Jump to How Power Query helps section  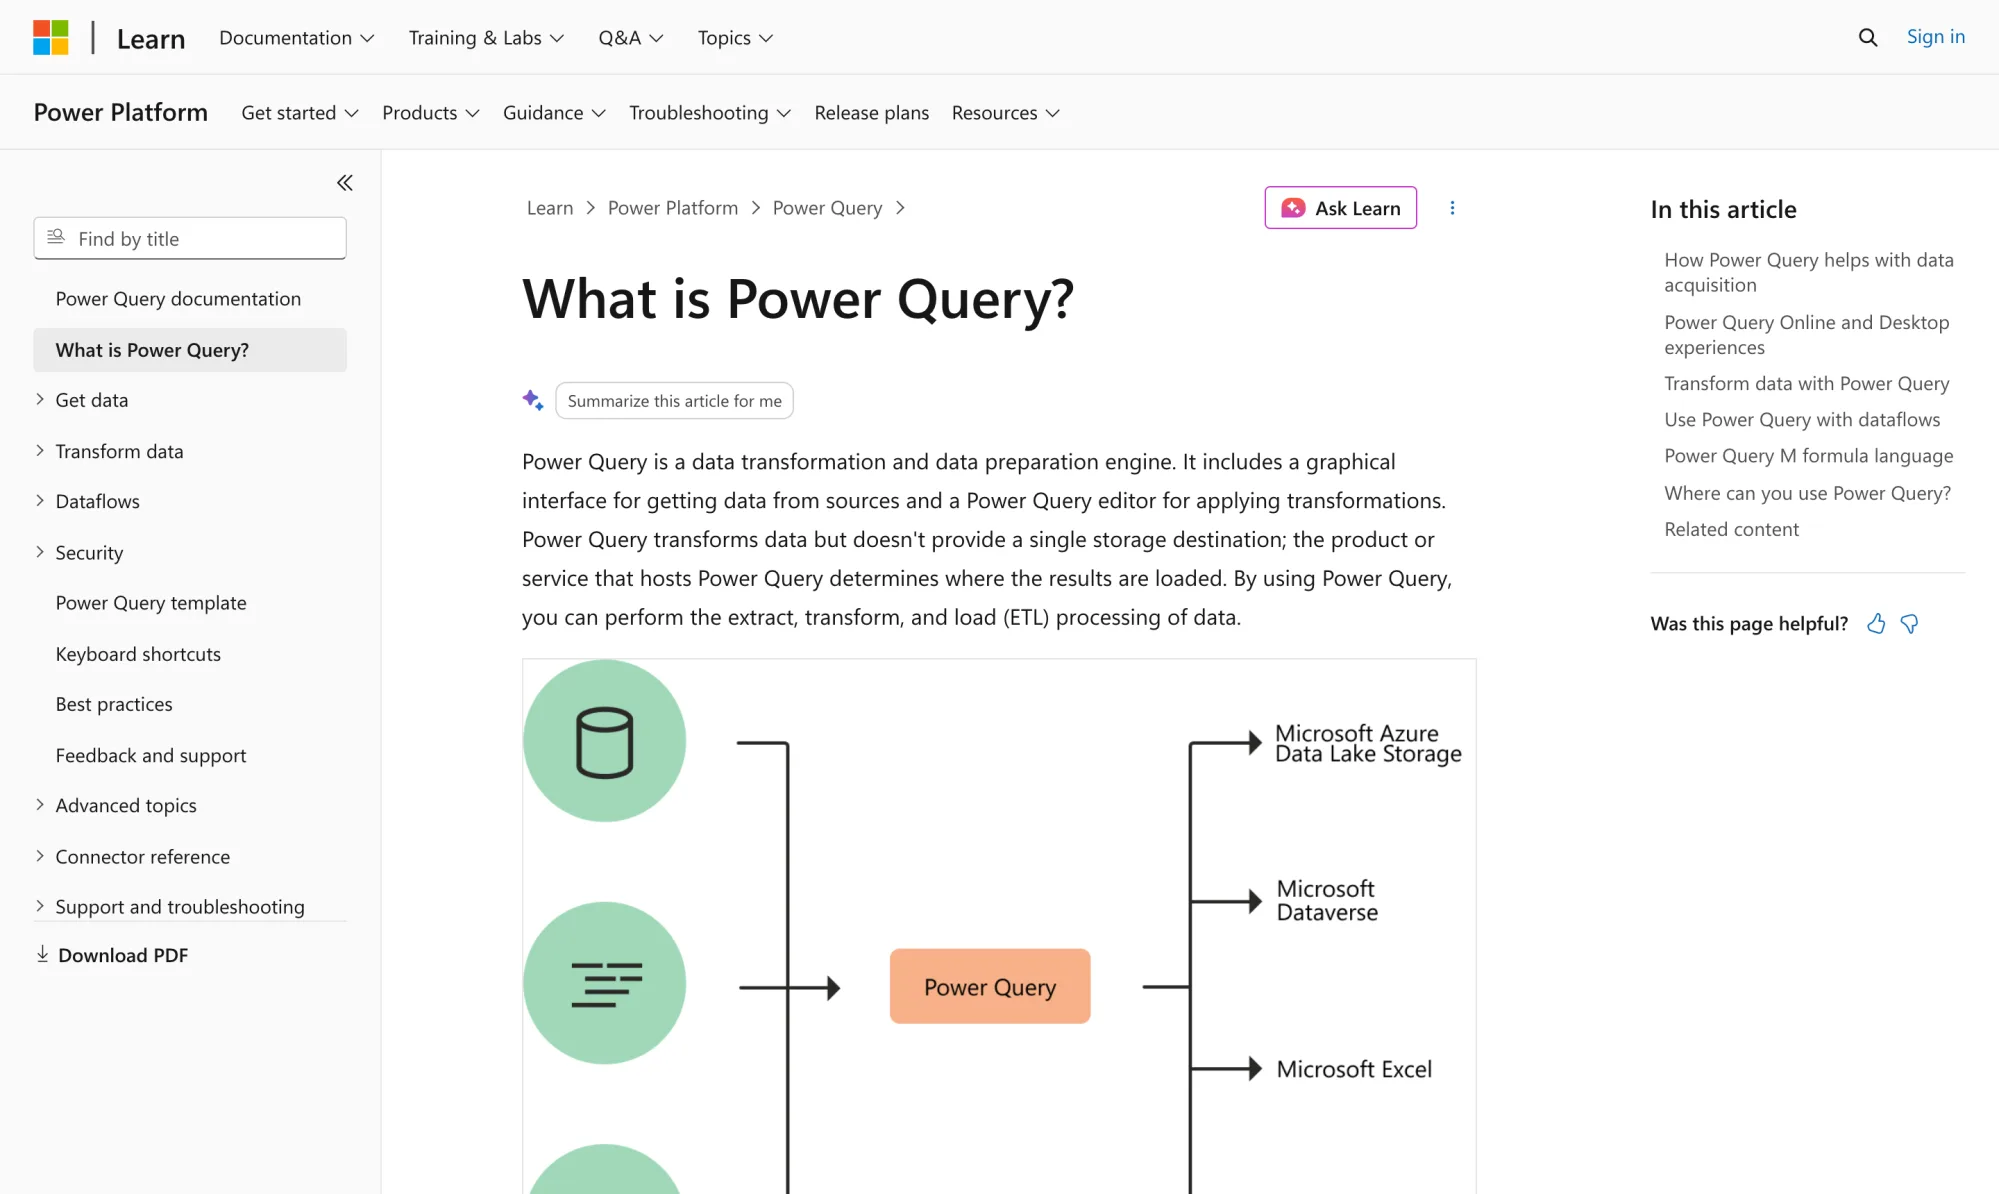click(1808, 272)
